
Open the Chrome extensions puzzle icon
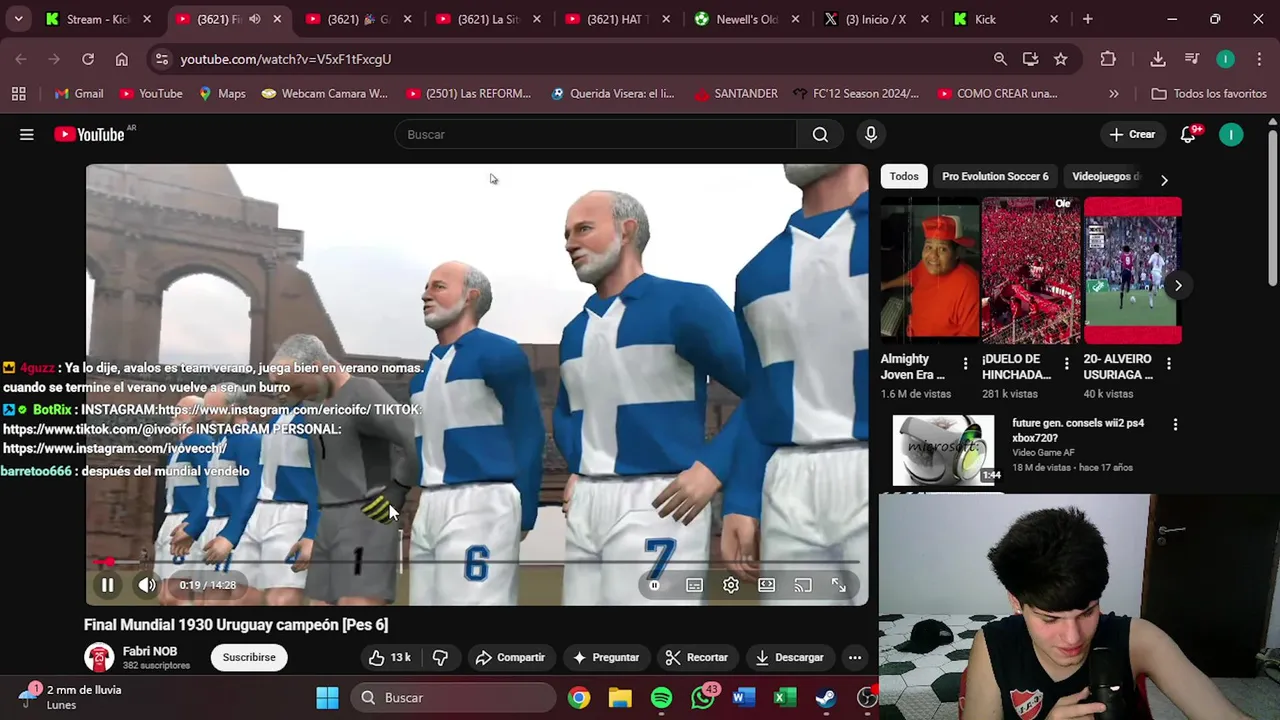[1108, 59]
